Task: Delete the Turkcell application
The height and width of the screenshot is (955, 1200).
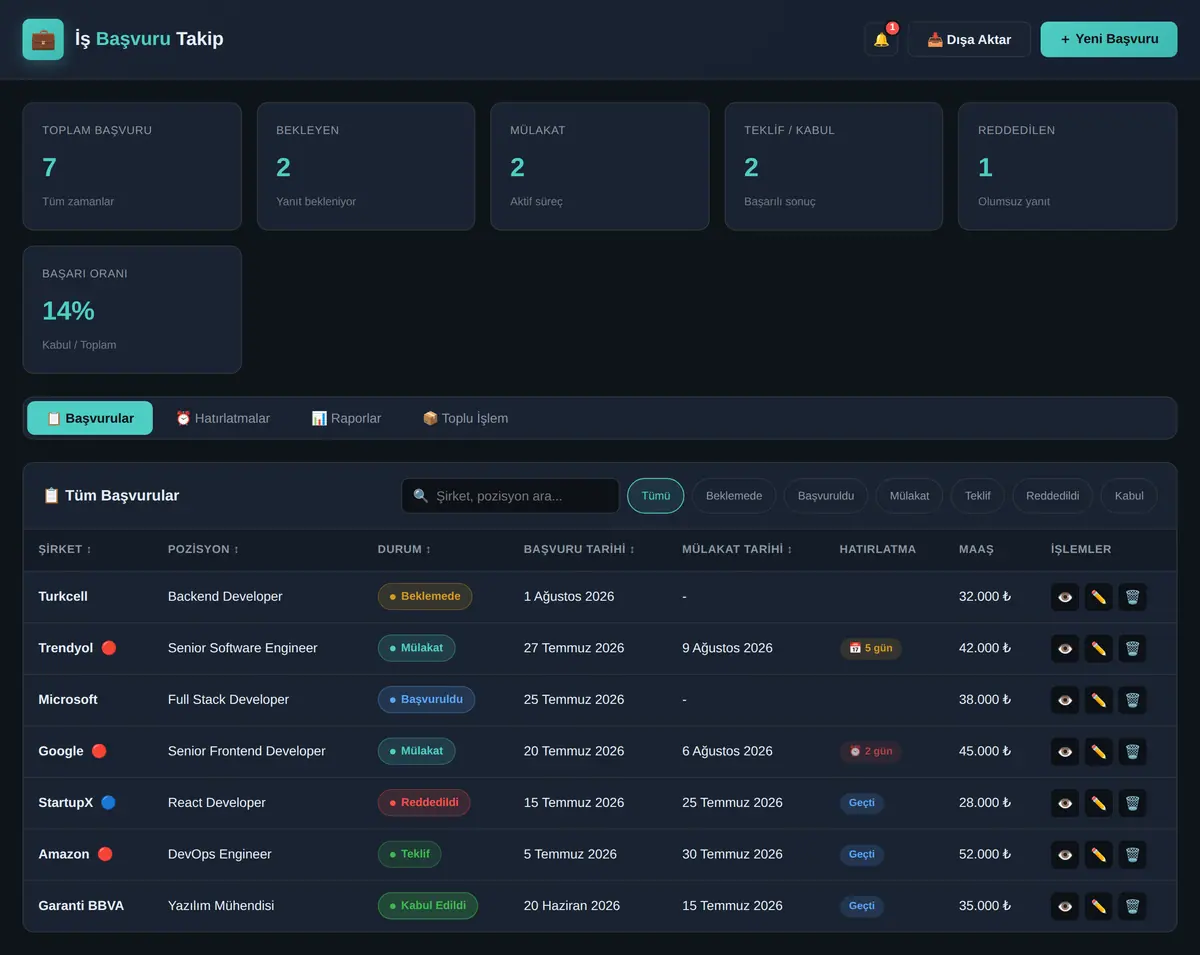Action: pos(1132,597)
